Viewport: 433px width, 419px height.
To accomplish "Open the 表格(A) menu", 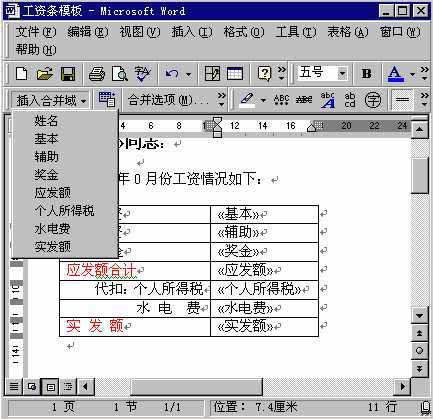I will click(348, 32).
